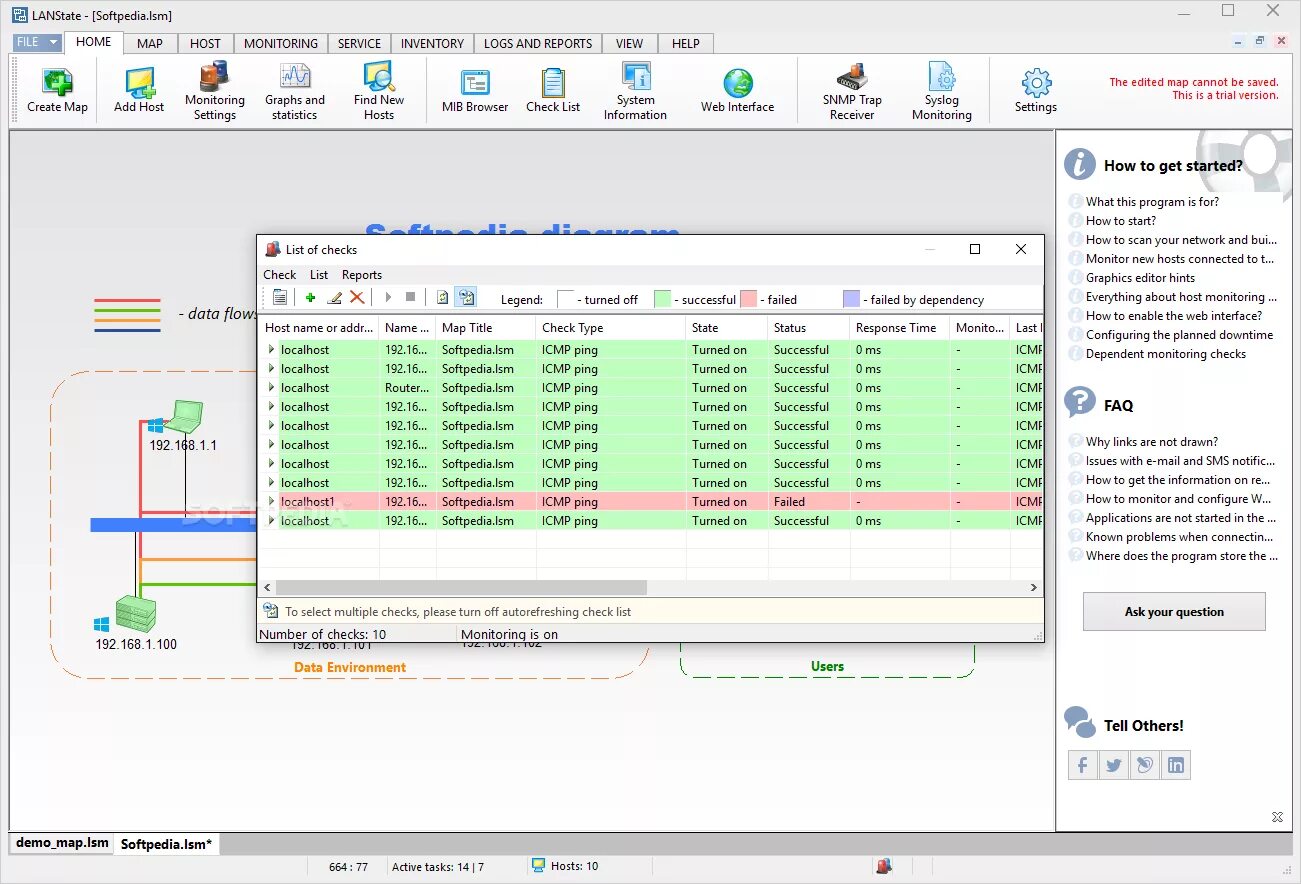Expand the localhost1 failed check row
Viewport: 1301px width, 884px height.
[271, 501]
